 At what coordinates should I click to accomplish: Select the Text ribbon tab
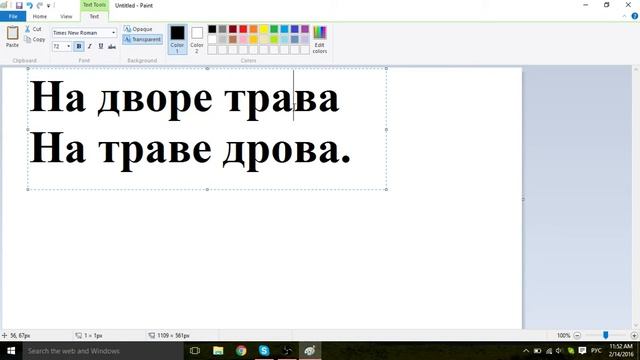(94, 16)
